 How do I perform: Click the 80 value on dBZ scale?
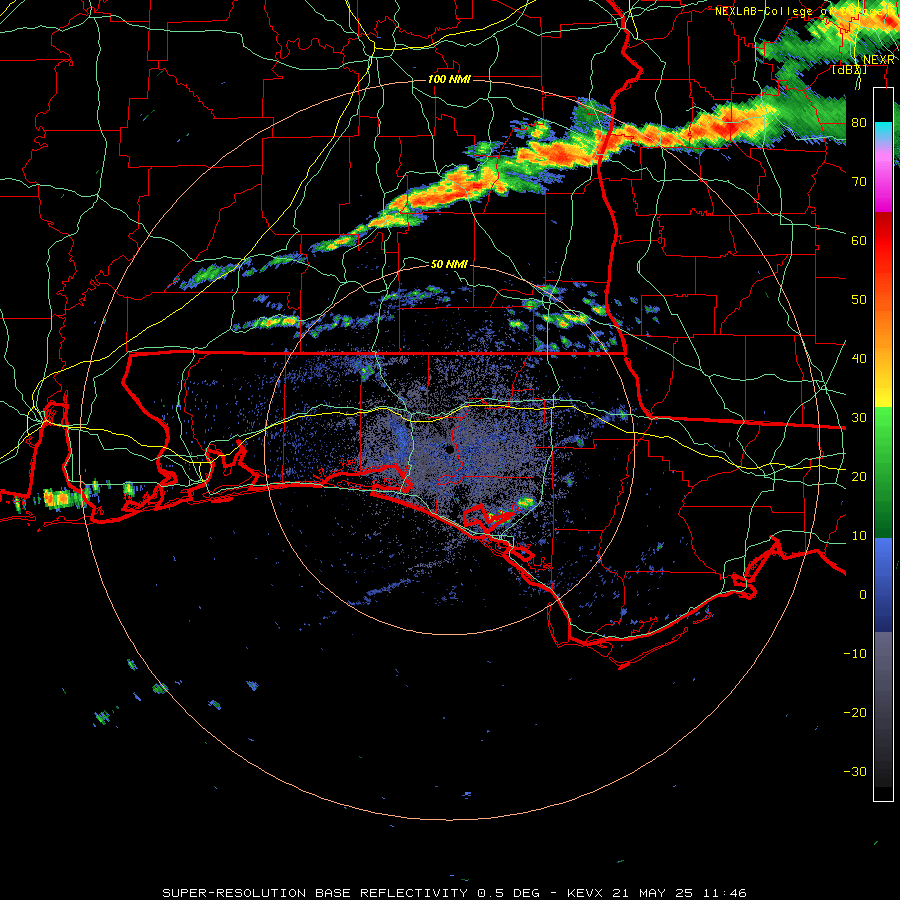pos(859,122)
